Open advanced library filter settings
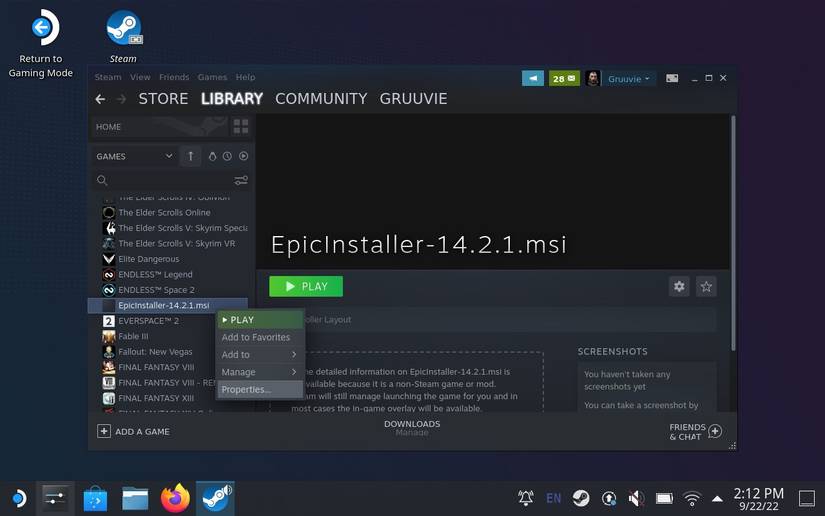The height and width of the screenshot is (516, 825). pyautogui.click(x=241, y=180)
